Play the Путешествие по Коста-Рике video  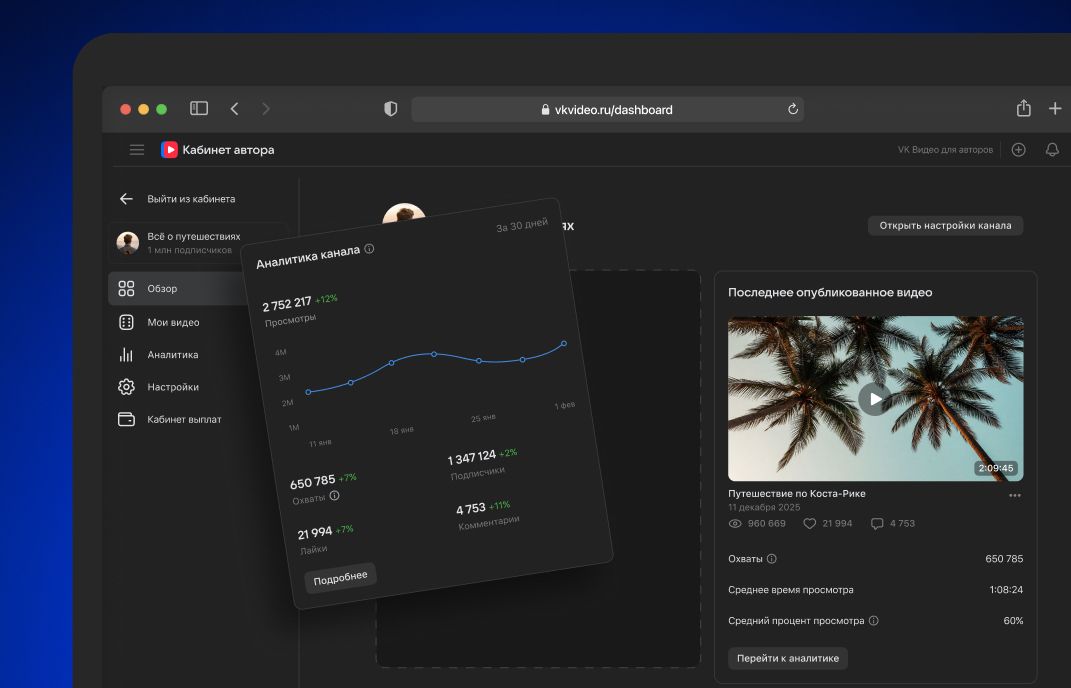coord(875,399)
